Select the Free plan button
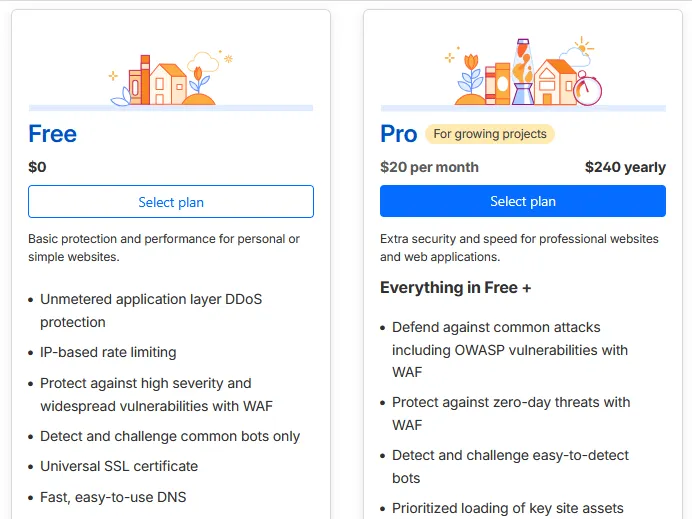Screen dimensions: 692x519 (x=171, y=202)
